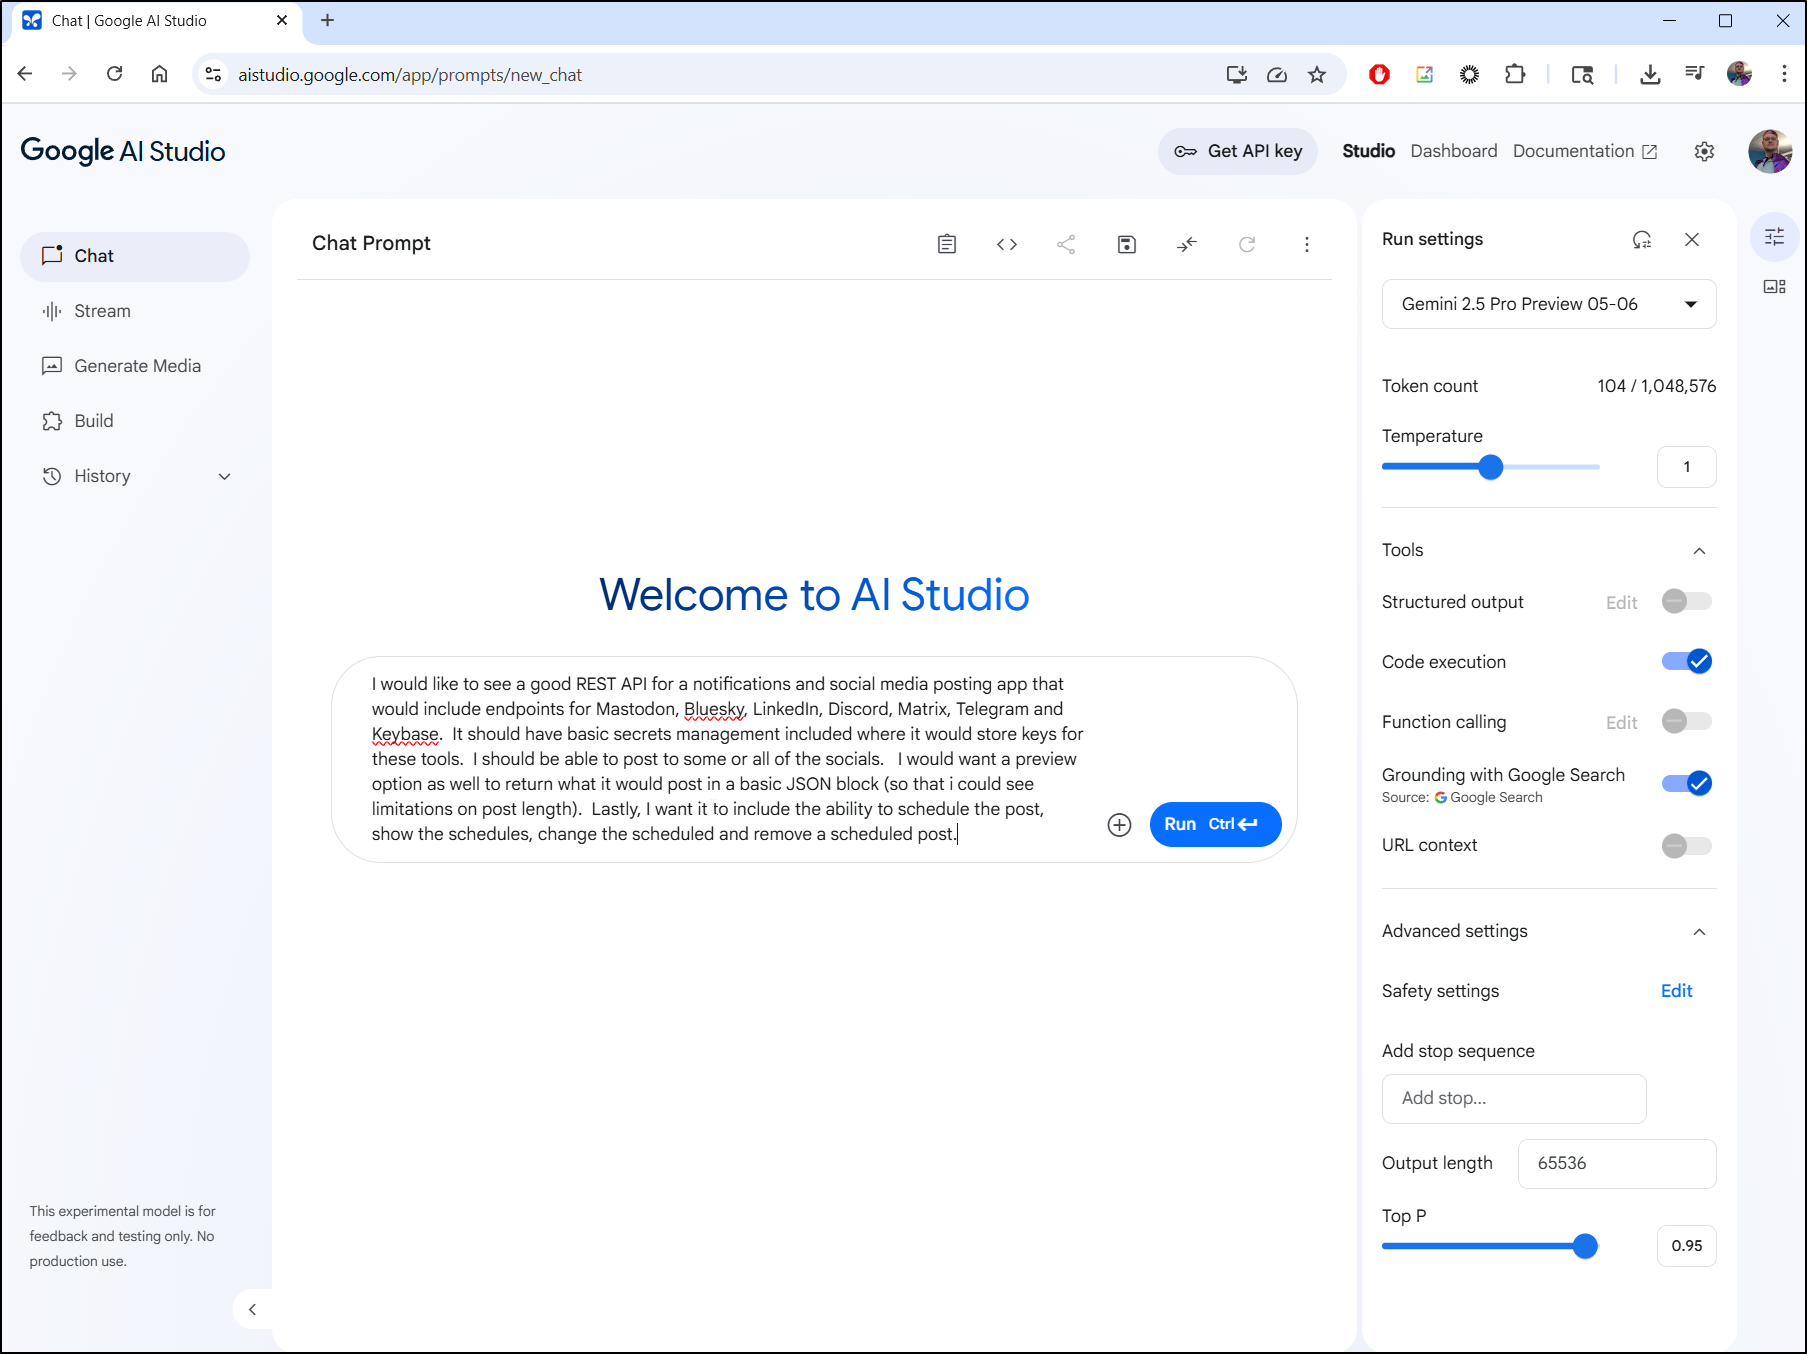Select Chat in the sidebar
Screen dimensions: 1807x1354
click(x=135, y=256)
